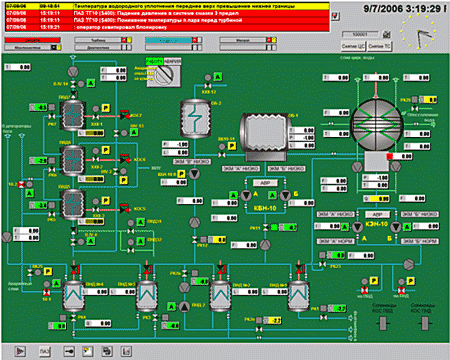Click the yellow P mode indicator near ПВД7
The width and height of the screenshot is (450, 360).
105,108
